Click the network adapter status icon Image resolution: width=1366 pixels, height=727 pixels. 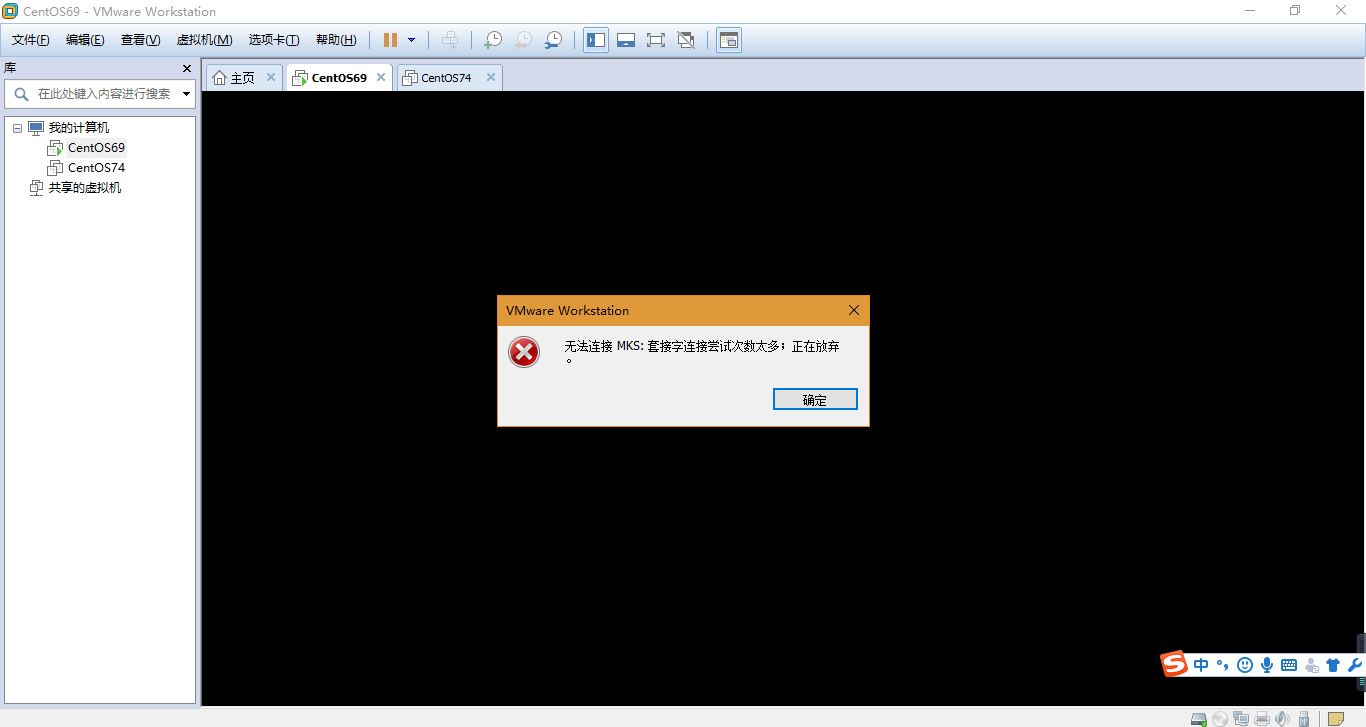coord(1241,718)
